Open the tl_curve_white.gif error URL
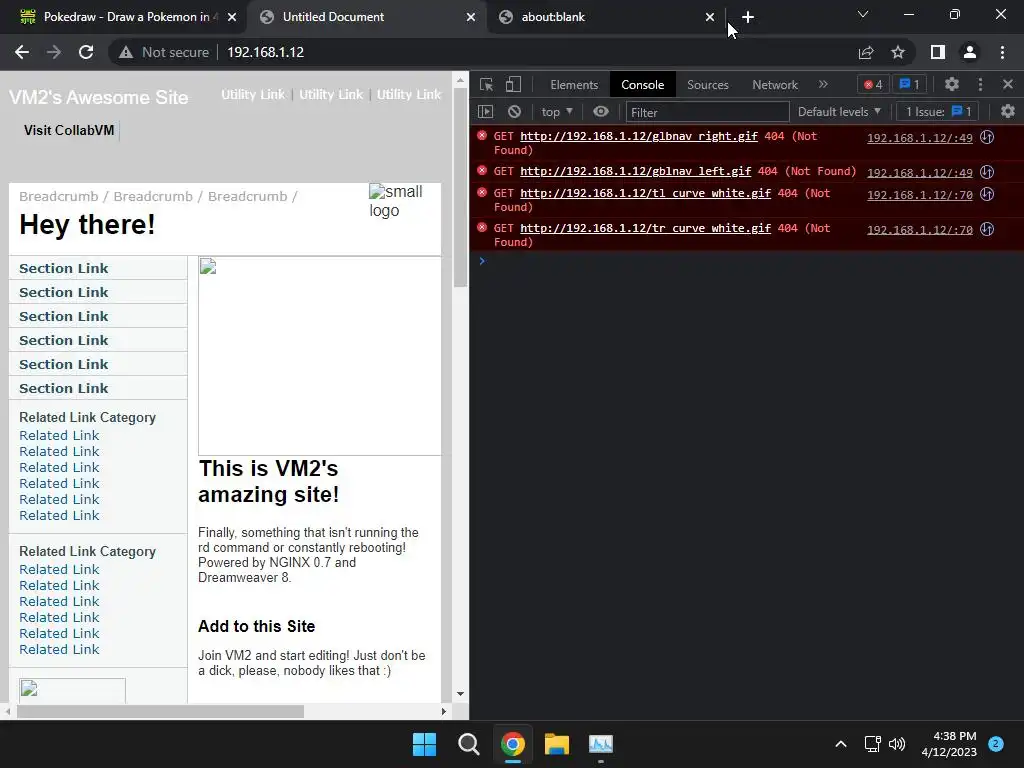This screenshot has height=768, width=1024. (645, 193)
